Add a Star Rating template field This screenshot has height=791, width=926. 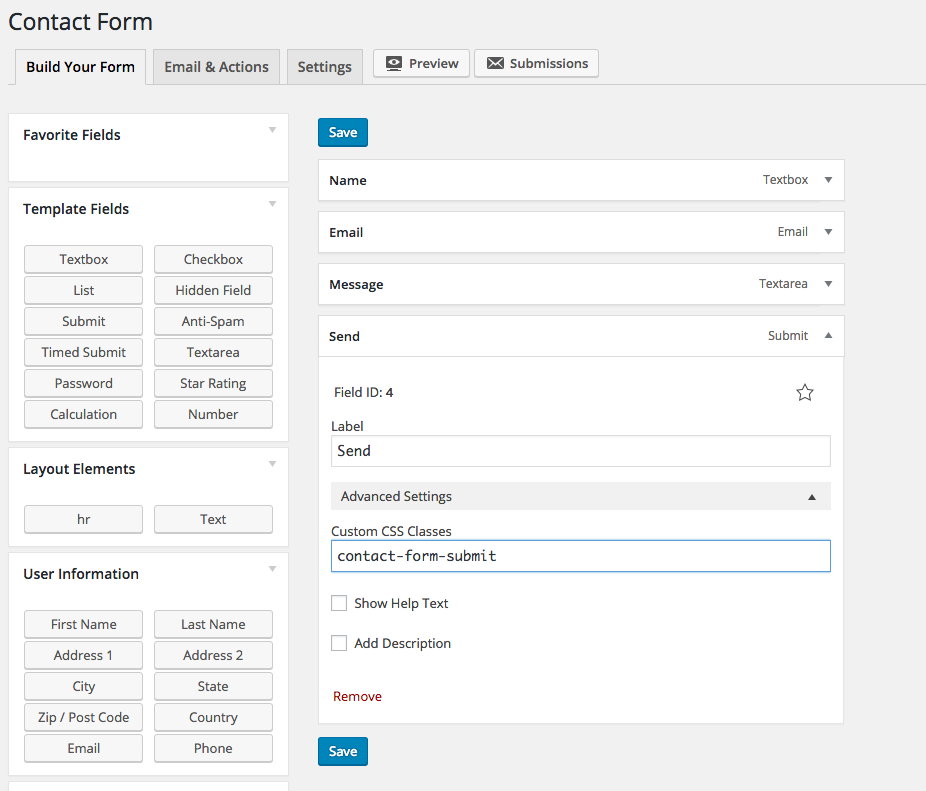tap(213, 383)
